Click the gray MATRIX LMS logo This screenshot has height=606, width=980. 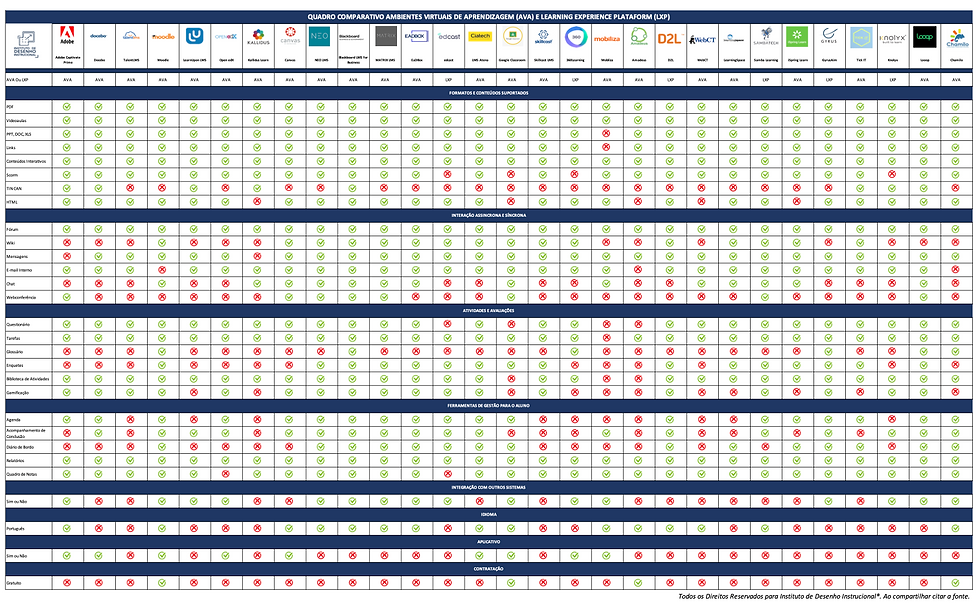(385, 36)
